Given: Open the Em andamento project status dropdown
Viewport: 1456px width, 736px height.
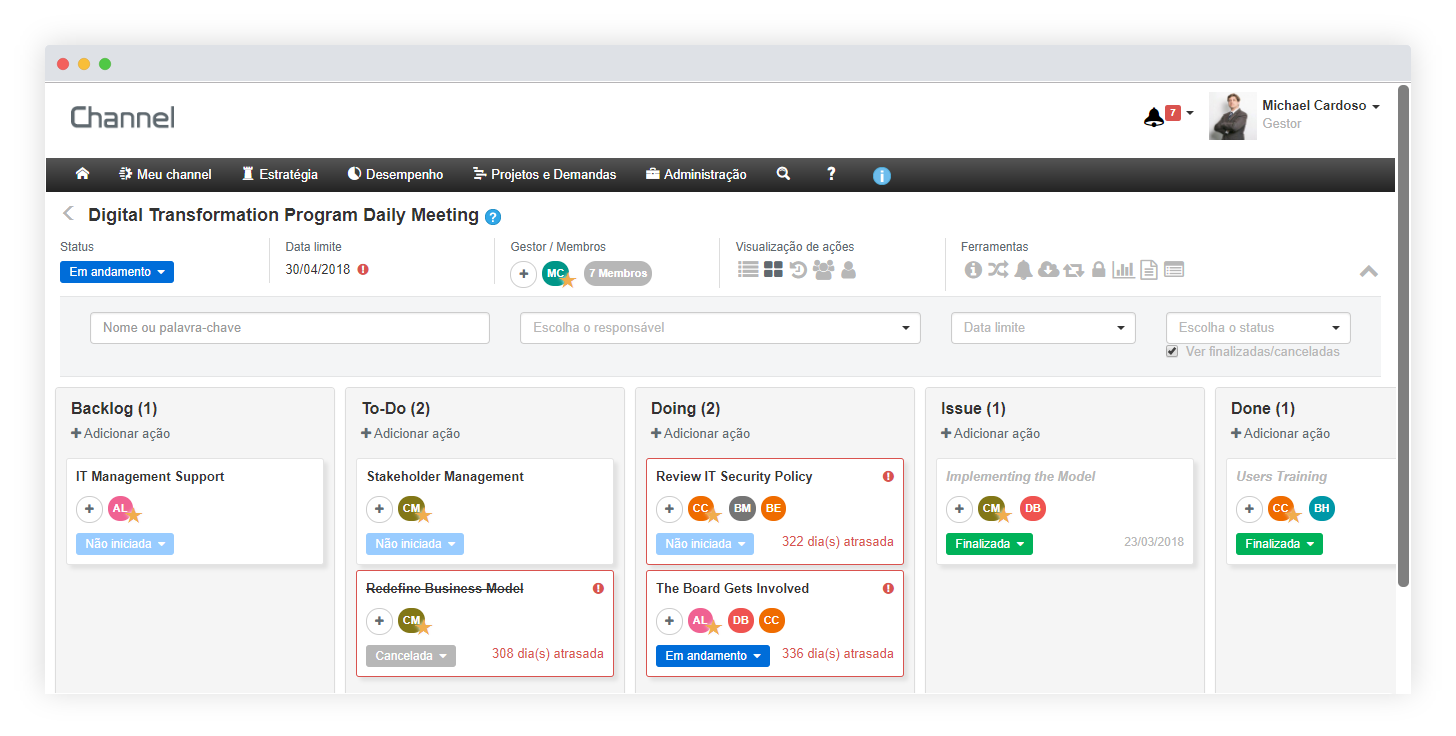Looking at the screenshot, I should point(117,272).
